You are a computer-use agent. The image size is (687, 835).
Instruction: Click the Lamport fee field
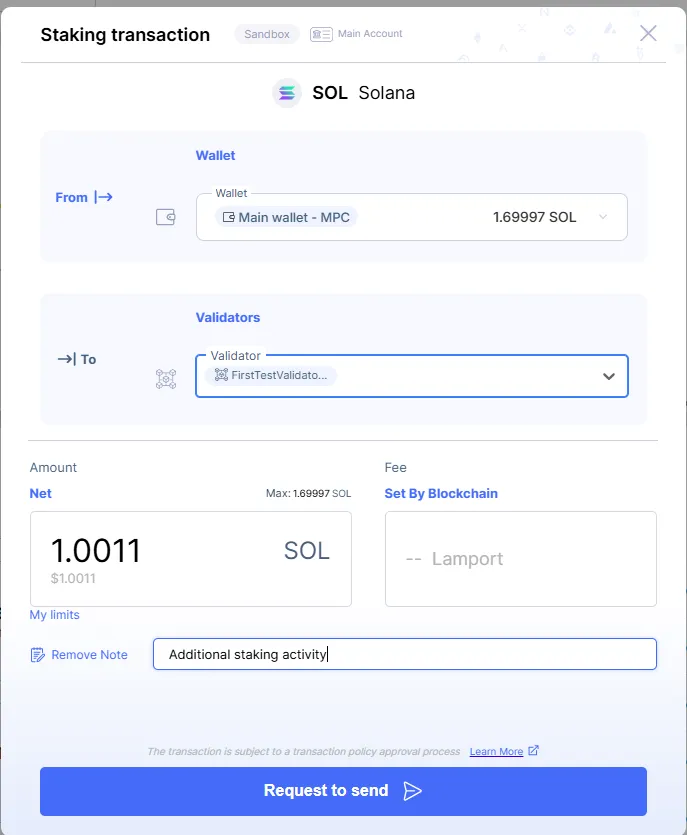click(x=521, y=559)
